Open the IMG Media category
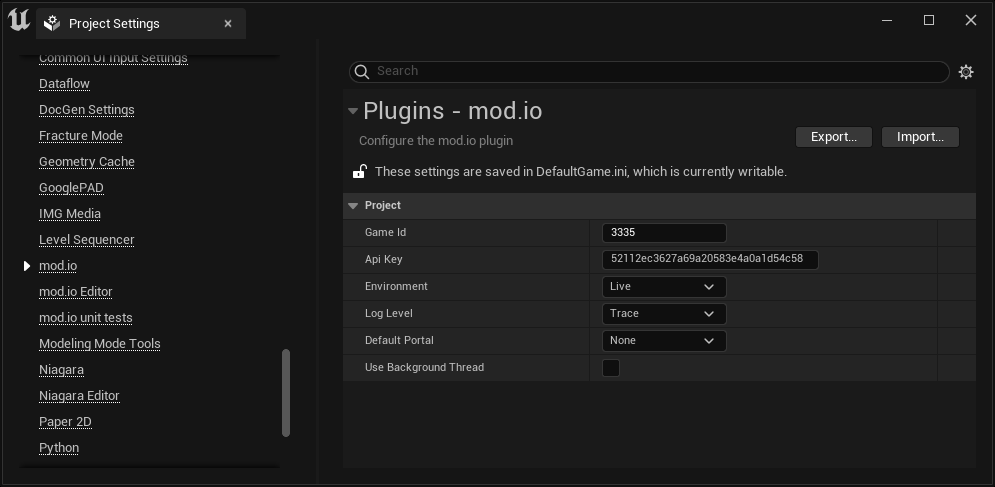Image resolution: width=995 pixels, height=487 pixels. pos(70,214)
